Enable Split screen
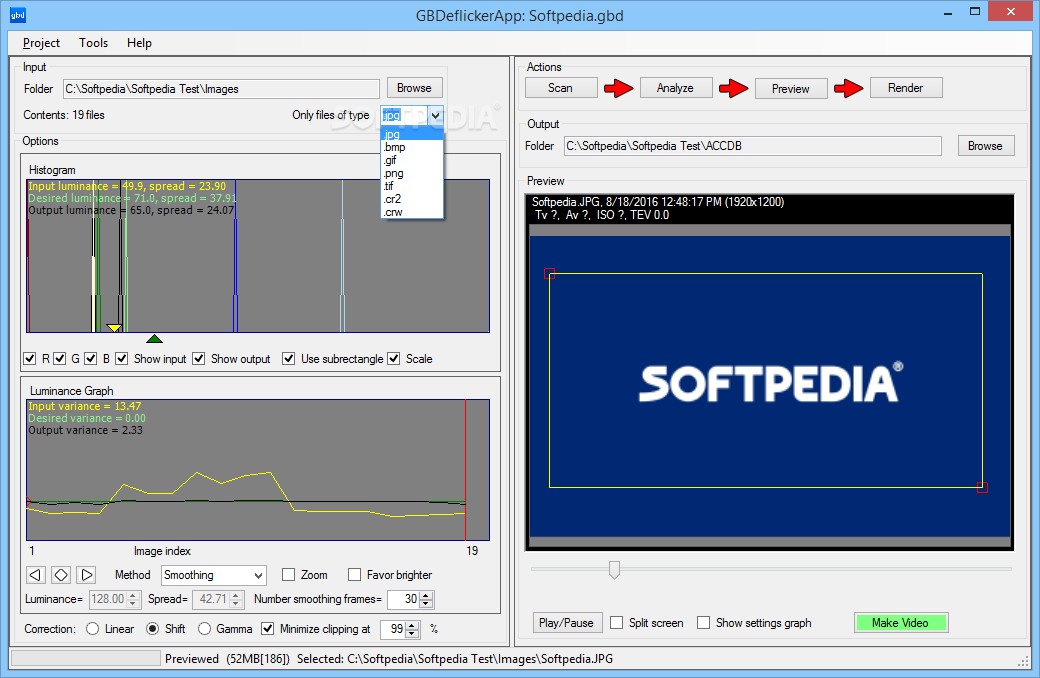The height and width of the screenshot is (678, 1040). (617, 623)
